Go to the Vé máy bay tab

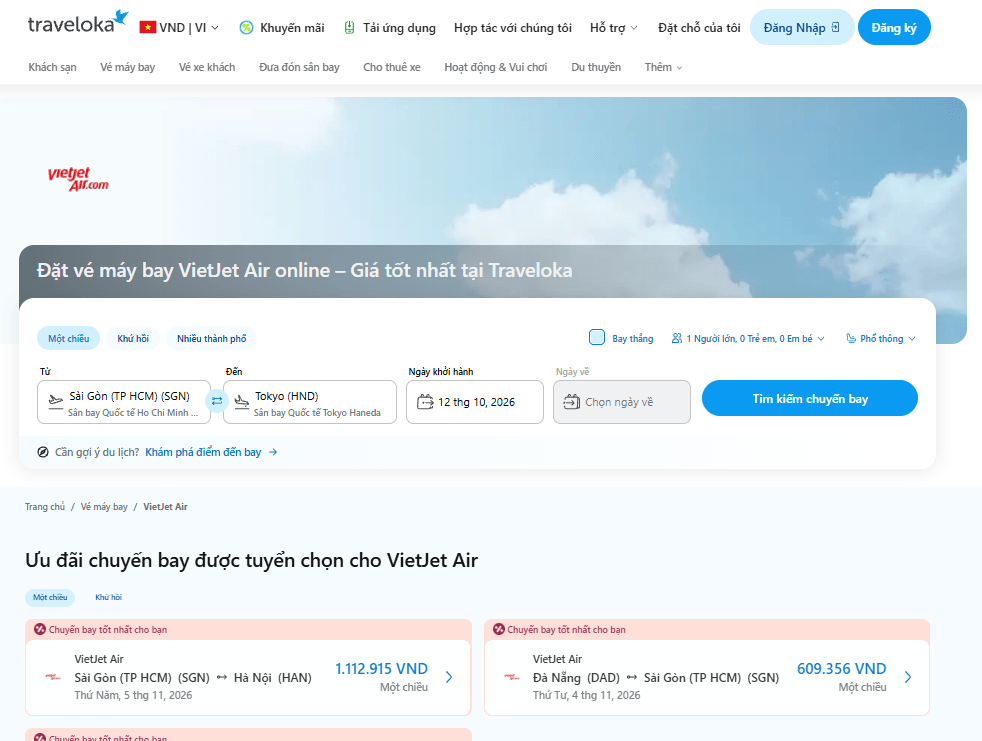pos(128,67)
